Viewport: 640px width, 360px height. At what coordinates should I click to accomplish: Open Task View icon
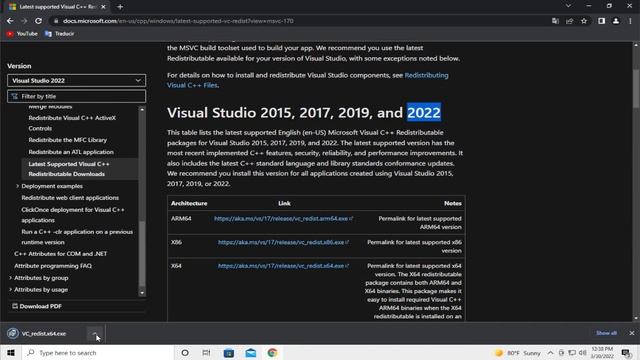point(207,353)
